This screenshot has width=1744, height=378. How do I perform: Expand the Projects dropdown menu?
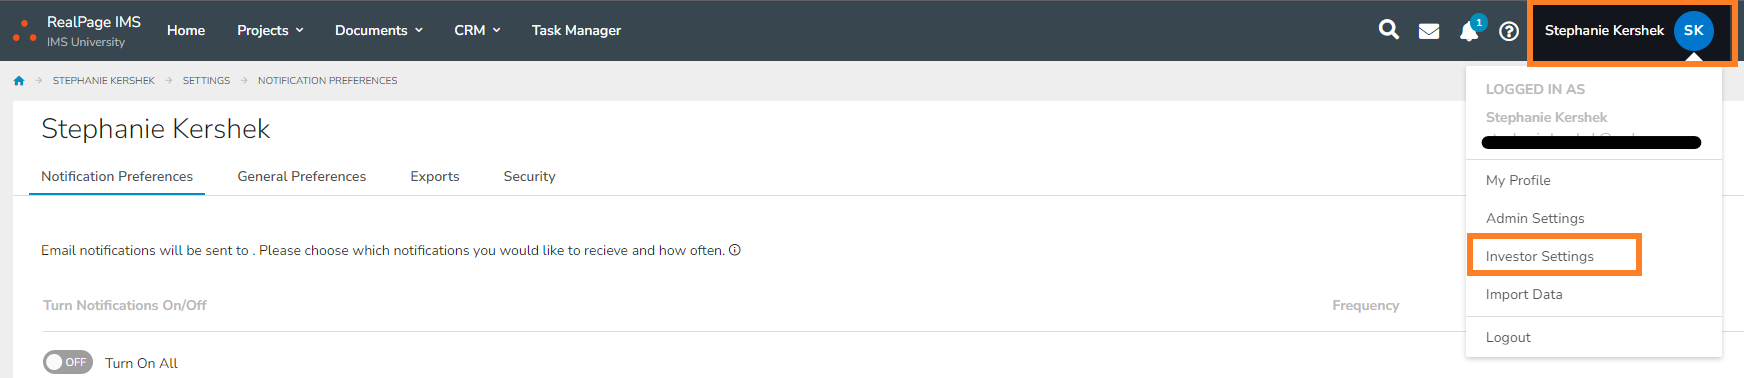270,30
